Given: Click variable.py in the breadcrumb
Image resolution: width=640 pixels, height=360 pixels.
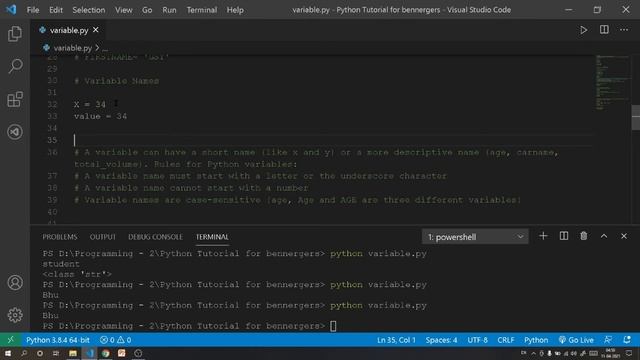Looking at the screenshot, I should tap(73, 48).
